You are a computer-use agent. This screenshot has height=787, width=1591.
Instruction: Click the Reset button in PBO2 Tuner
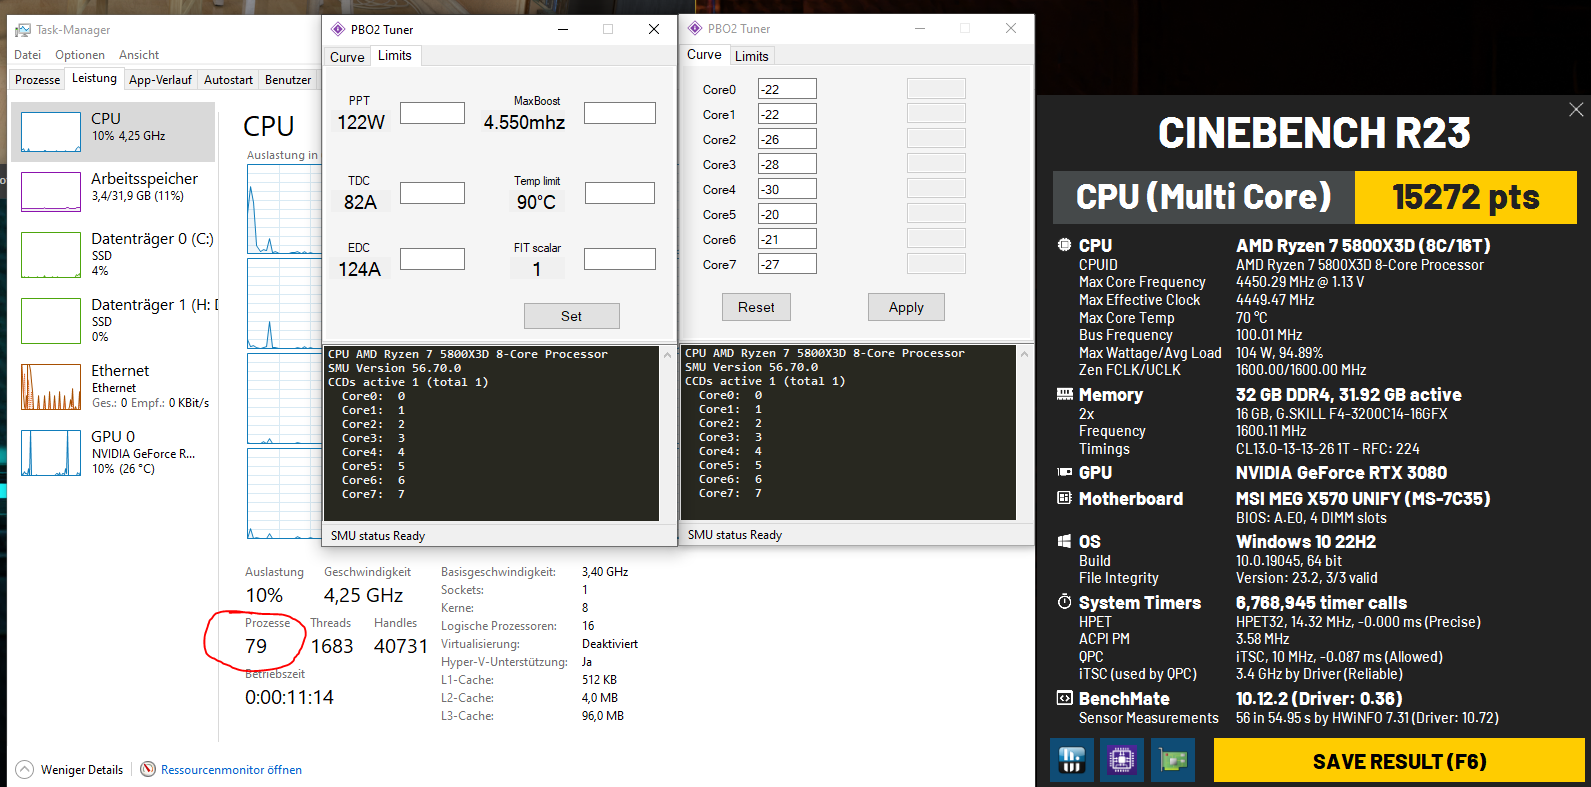(x=756, y=307)
